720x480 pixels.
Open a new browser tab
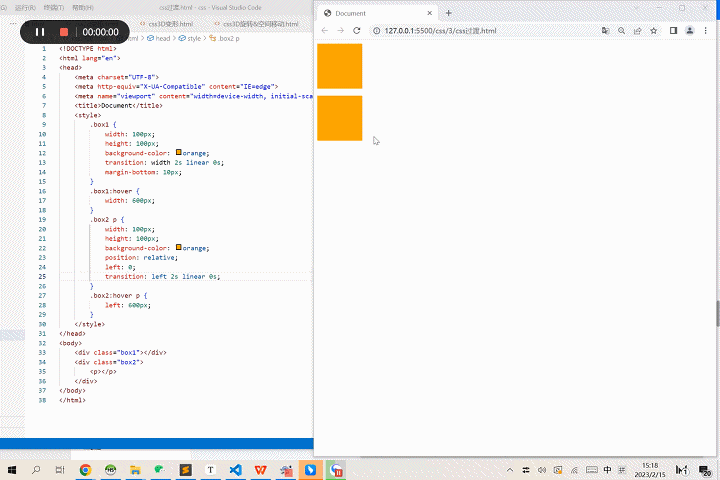[449, 13]
